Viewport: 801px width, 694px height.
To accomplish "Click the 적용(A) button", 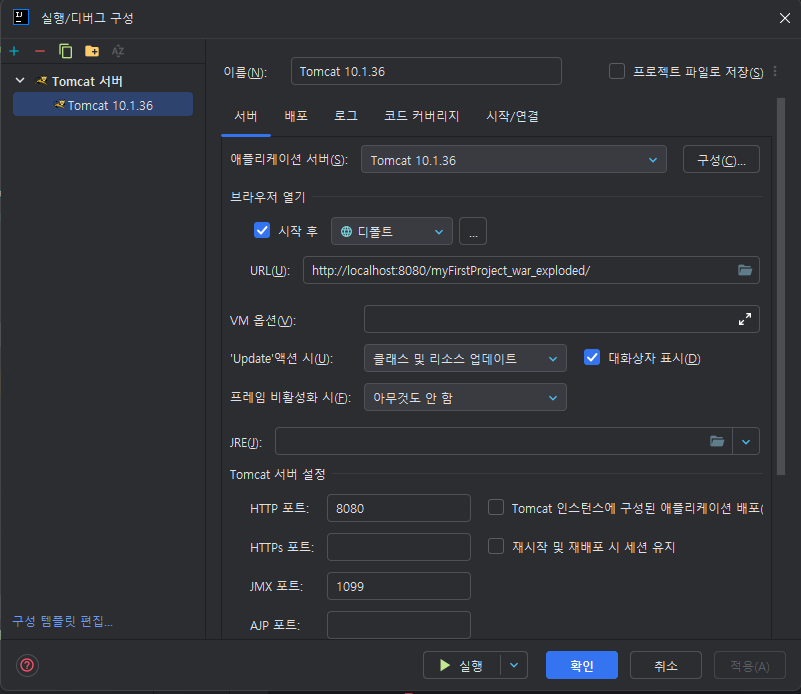I will click(749, 665).
